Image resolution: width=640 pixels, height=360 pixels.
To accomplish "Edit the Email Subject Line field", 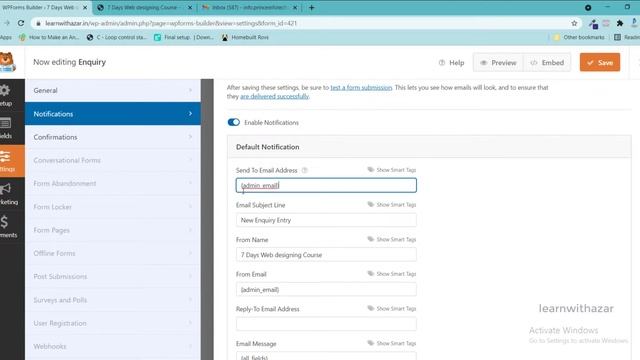I will click(326, 220).
